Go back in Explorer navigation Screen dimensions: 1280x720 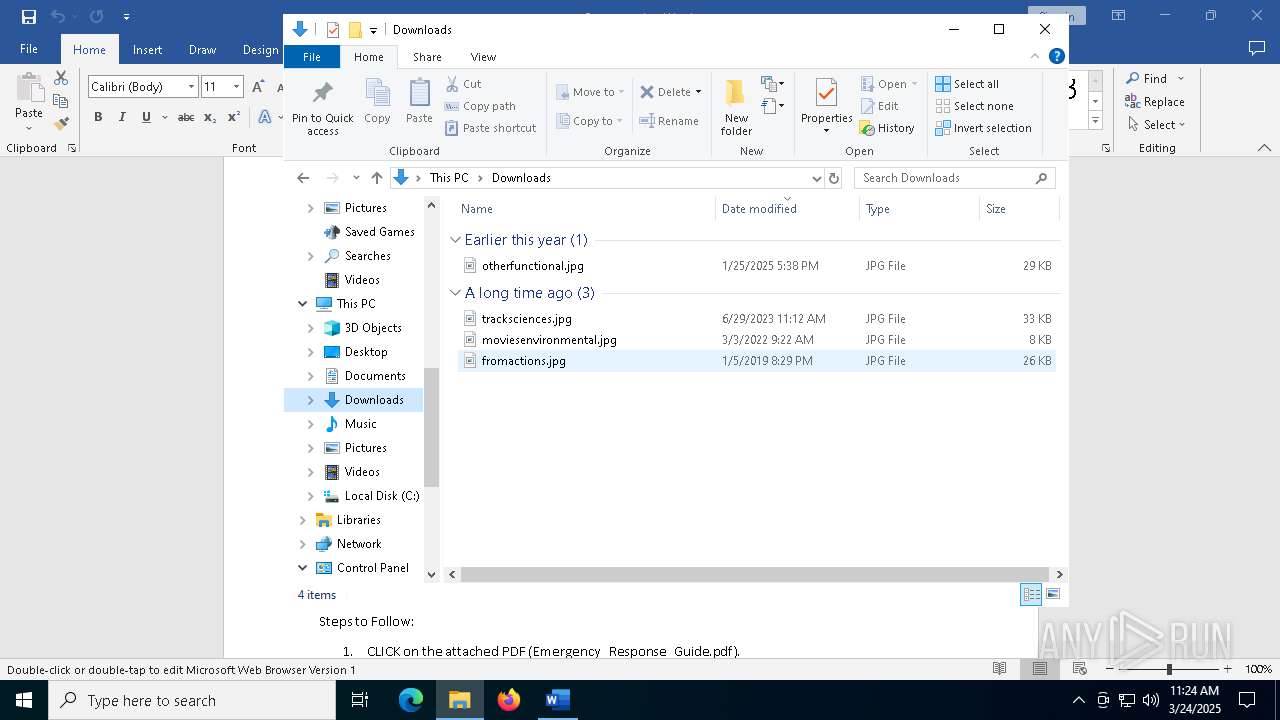[x=303, y=178]
